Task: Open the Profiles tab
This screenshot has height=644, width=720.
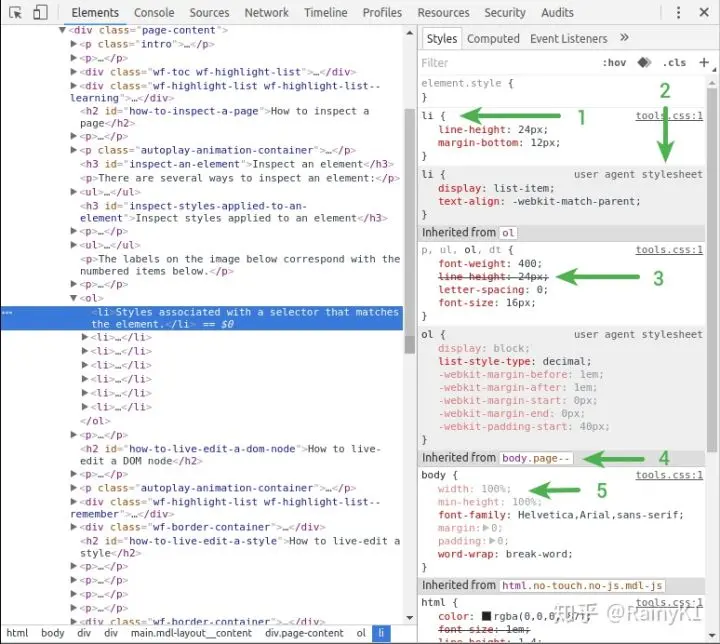Action: [x=382, y=12]
